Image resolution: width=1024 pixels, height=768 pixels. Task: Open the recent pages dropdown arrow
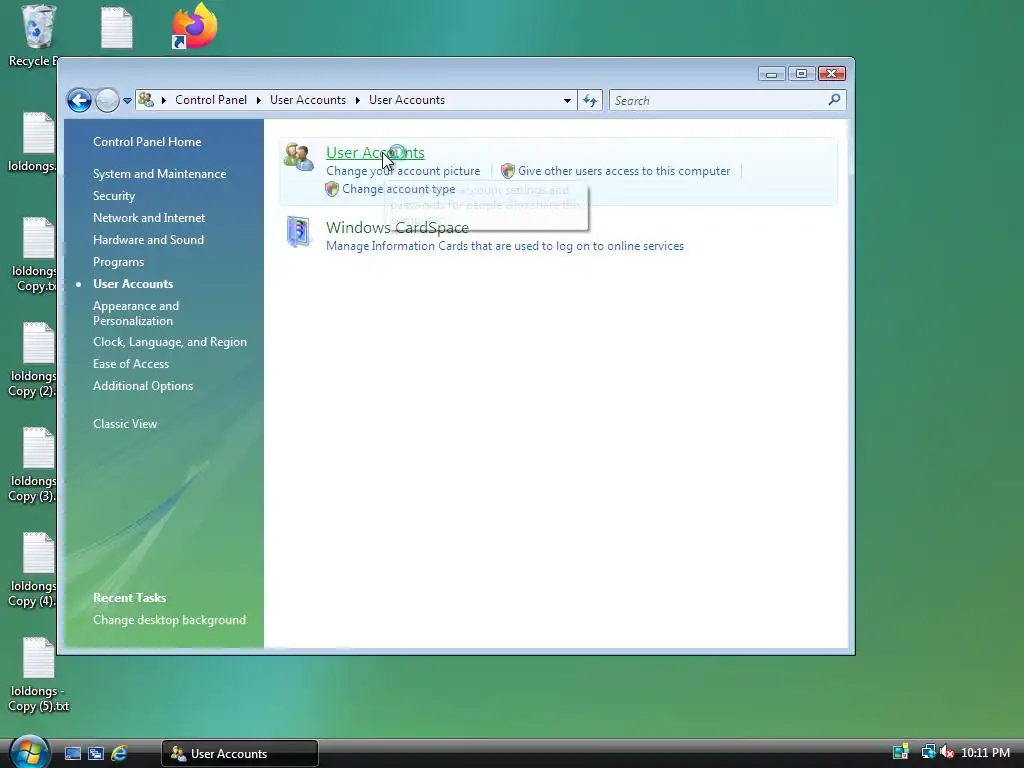[127, 101]
